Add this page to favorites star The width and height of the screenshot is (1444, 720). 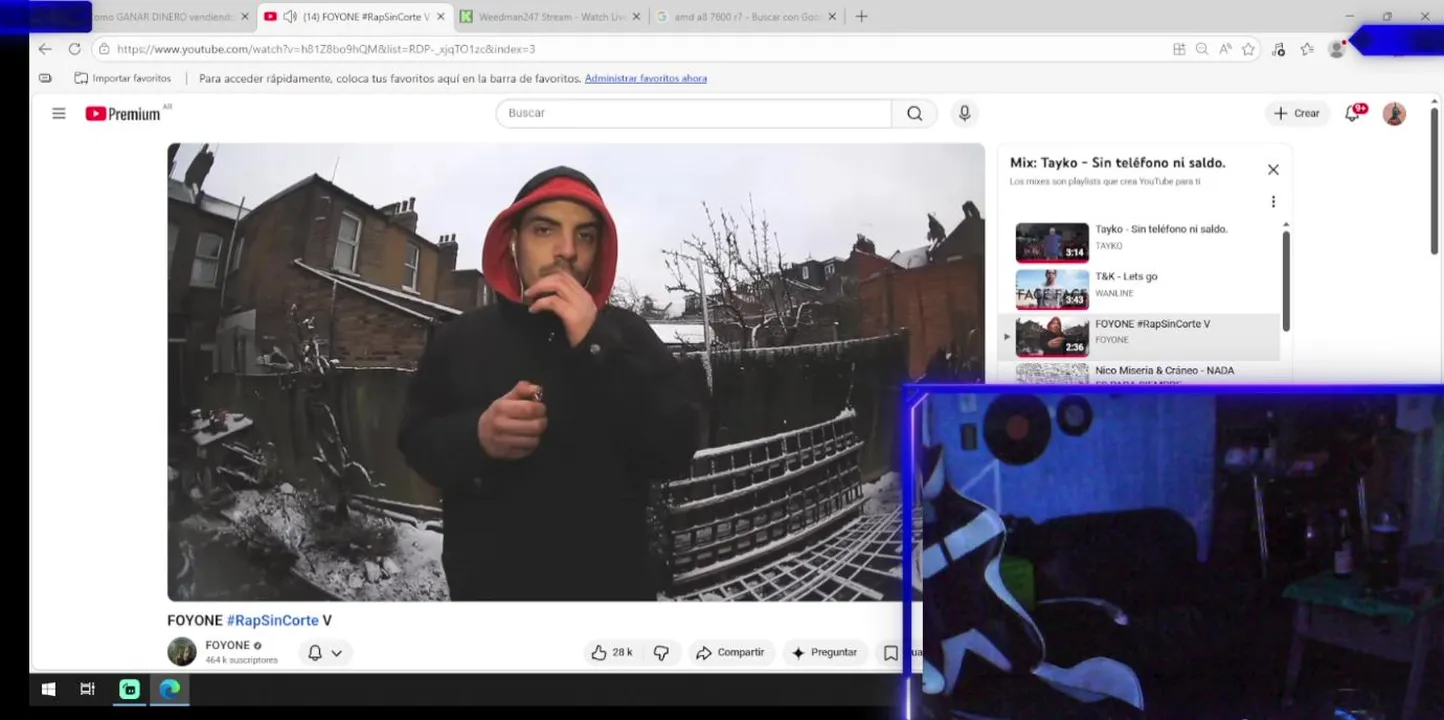[1248, 48]
